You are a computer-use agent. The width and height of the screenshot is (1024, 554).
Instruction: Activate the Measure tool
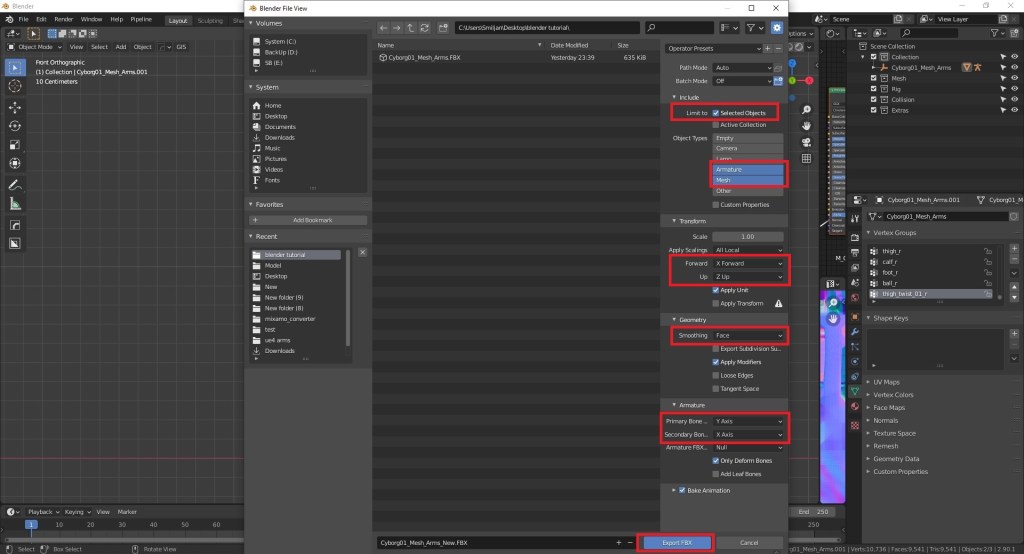(x=15, y=205)
